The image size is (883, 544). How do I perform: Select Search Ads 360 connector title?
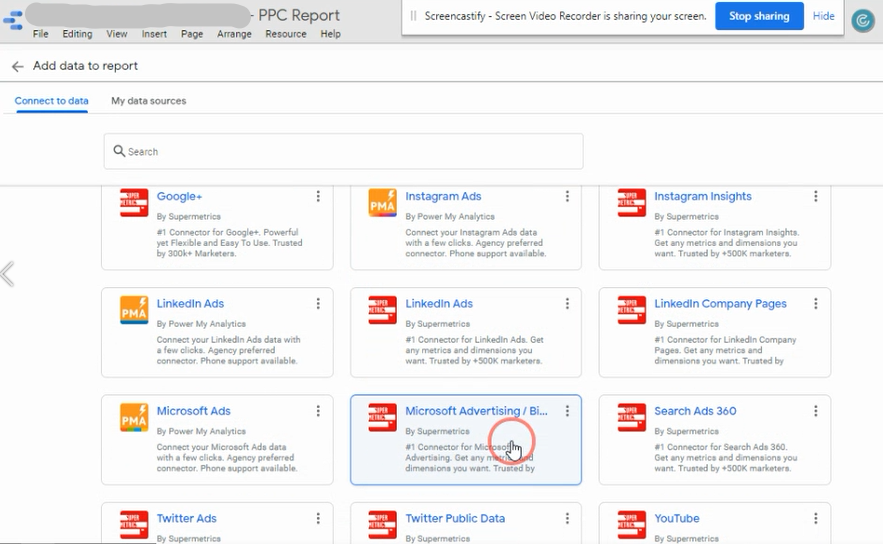tap(695, 411)
